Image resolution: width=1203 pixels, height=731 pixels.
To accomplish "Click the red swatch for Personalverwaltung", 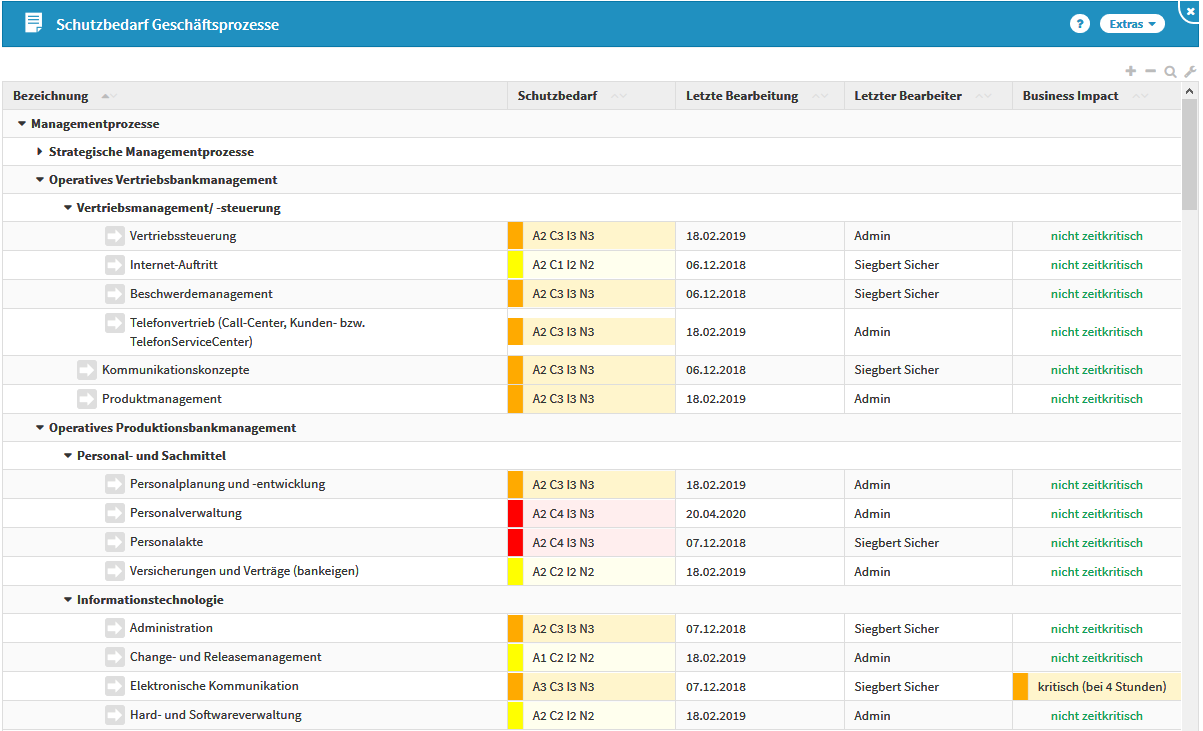I will [516, 514].
